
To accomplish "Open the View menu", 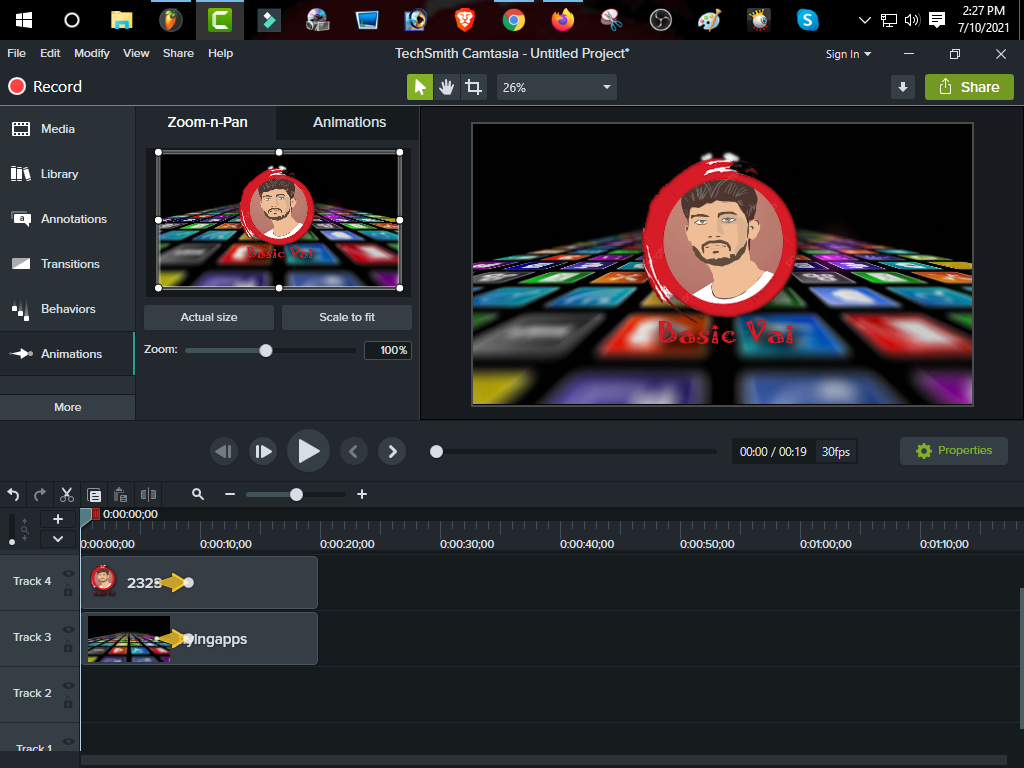I will pyautogui.click(x=136, y=54).
